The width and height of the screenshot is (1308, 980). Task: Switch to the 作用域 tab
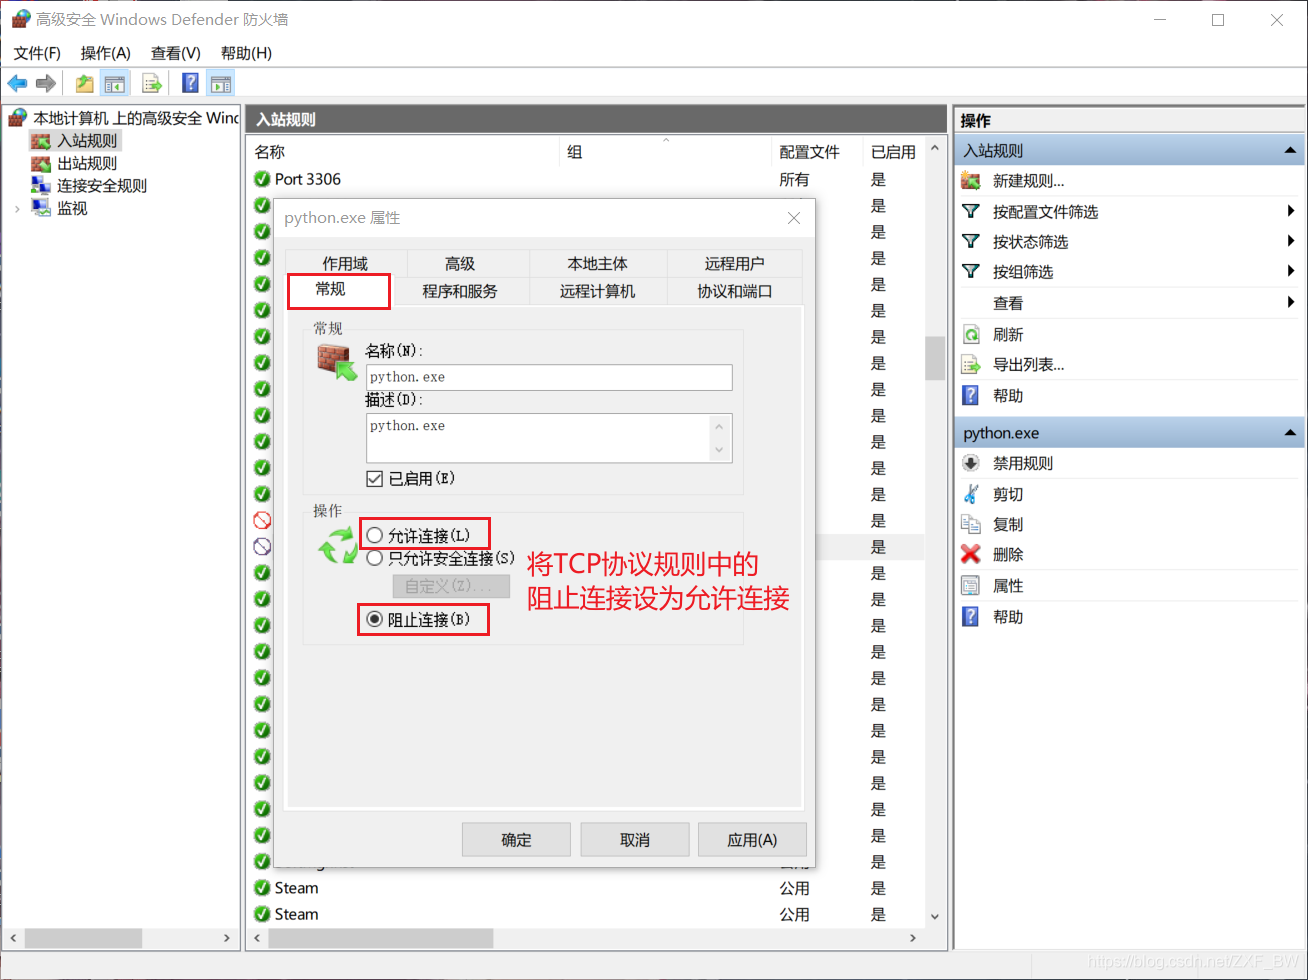[345, 263]
